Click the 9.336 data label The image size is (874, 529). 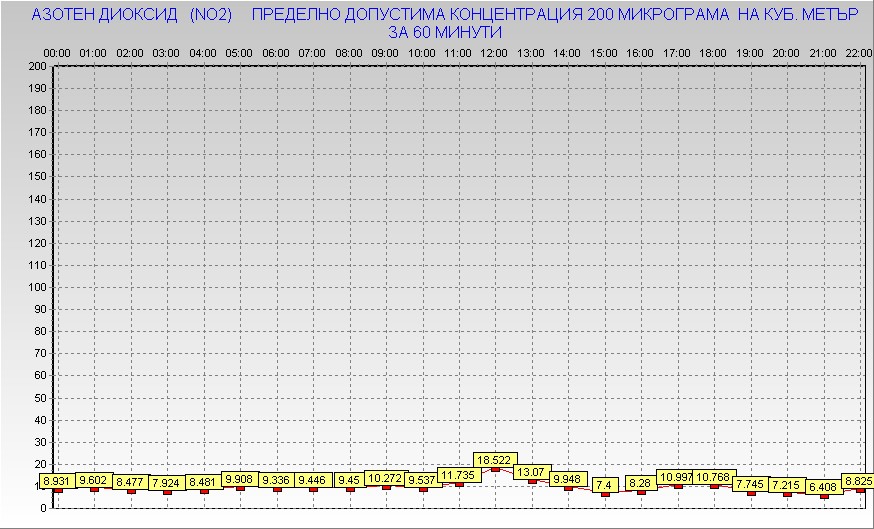pos(276,480)
